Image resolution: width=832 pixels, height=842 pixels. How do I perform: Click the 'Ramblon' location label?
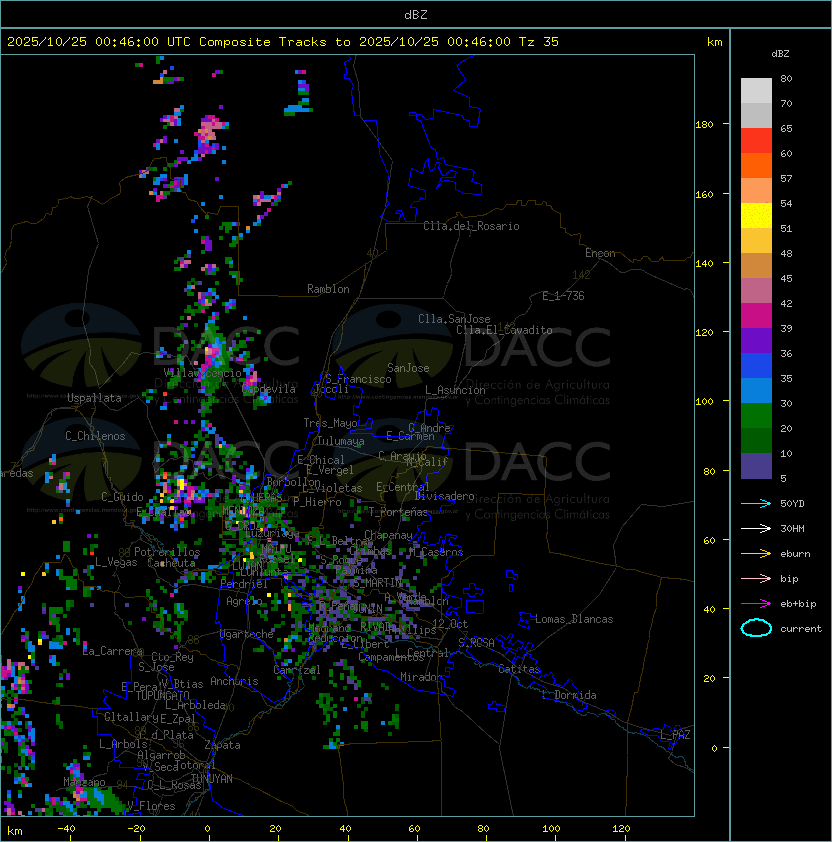(328, 289)
